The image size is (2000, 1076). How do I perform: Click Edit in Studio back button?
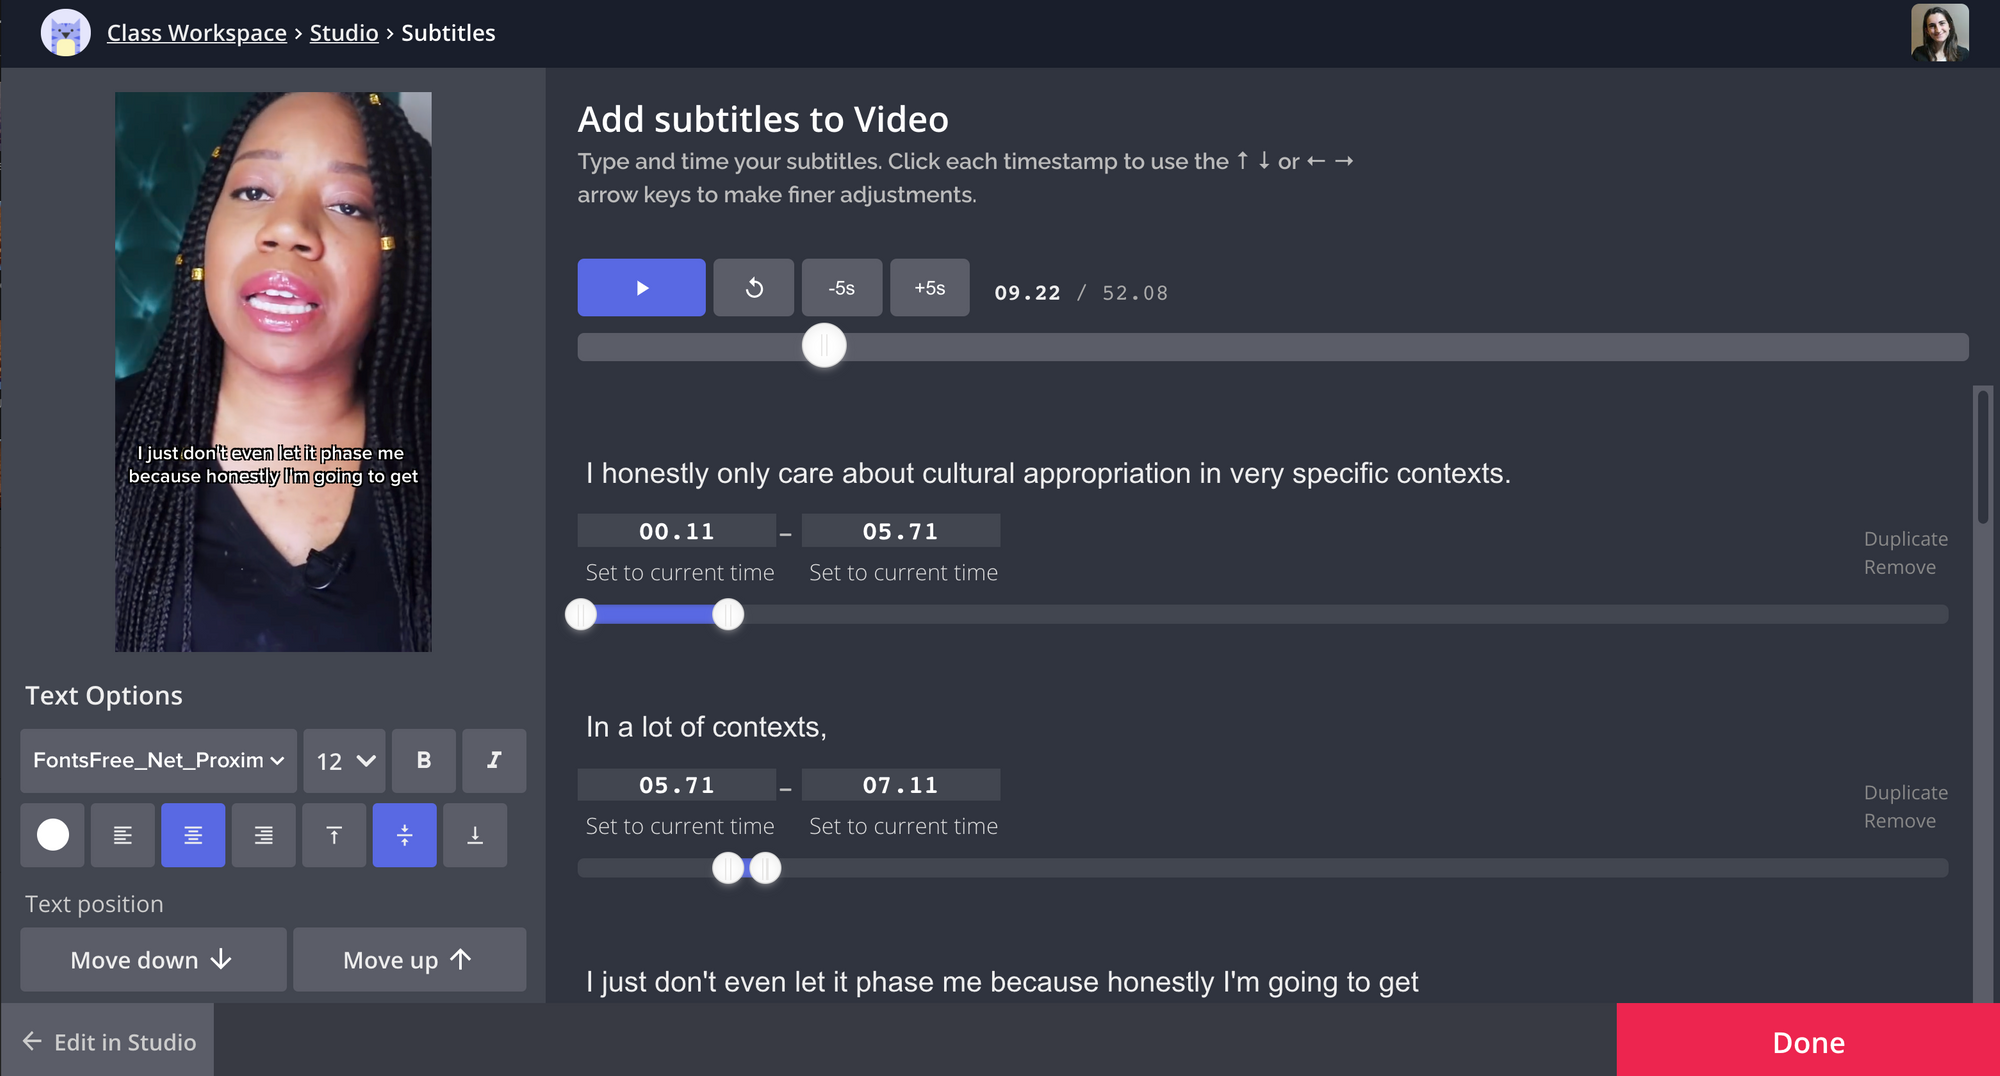[110, 1042]
